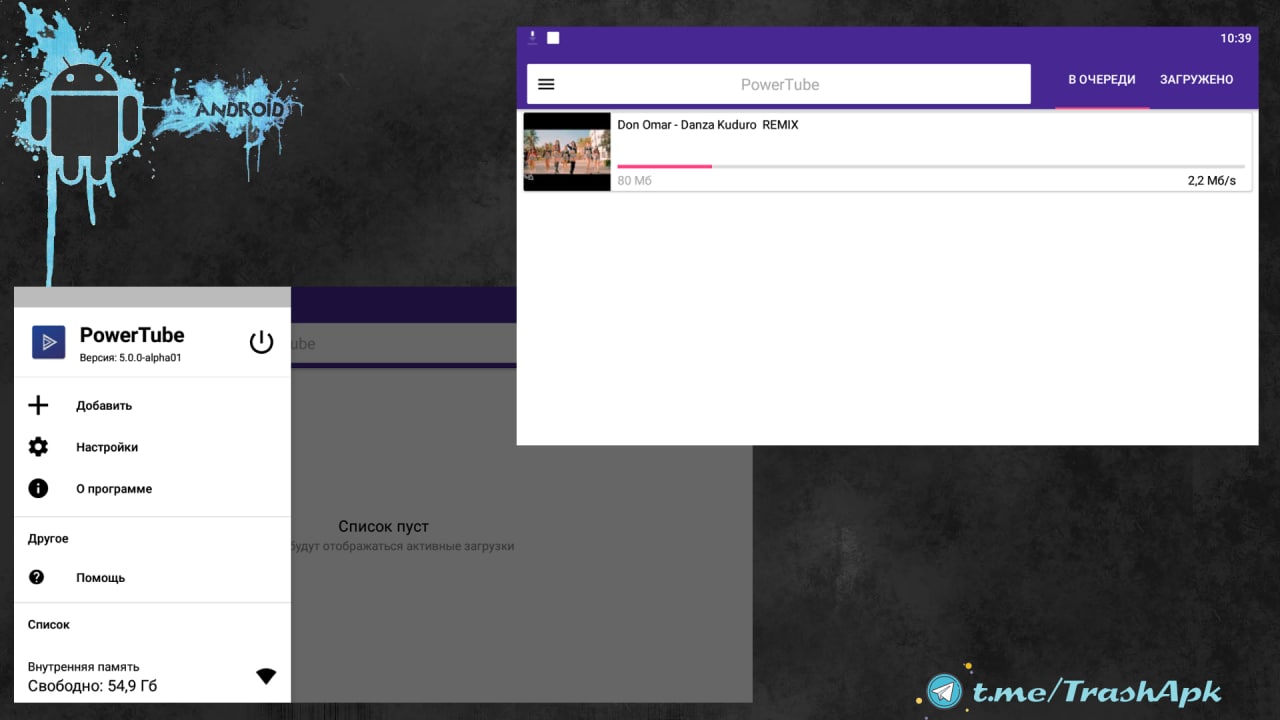Click the PowerTube logo icon in the drawer
The image size is (1280, 720).
click(48, 342)
